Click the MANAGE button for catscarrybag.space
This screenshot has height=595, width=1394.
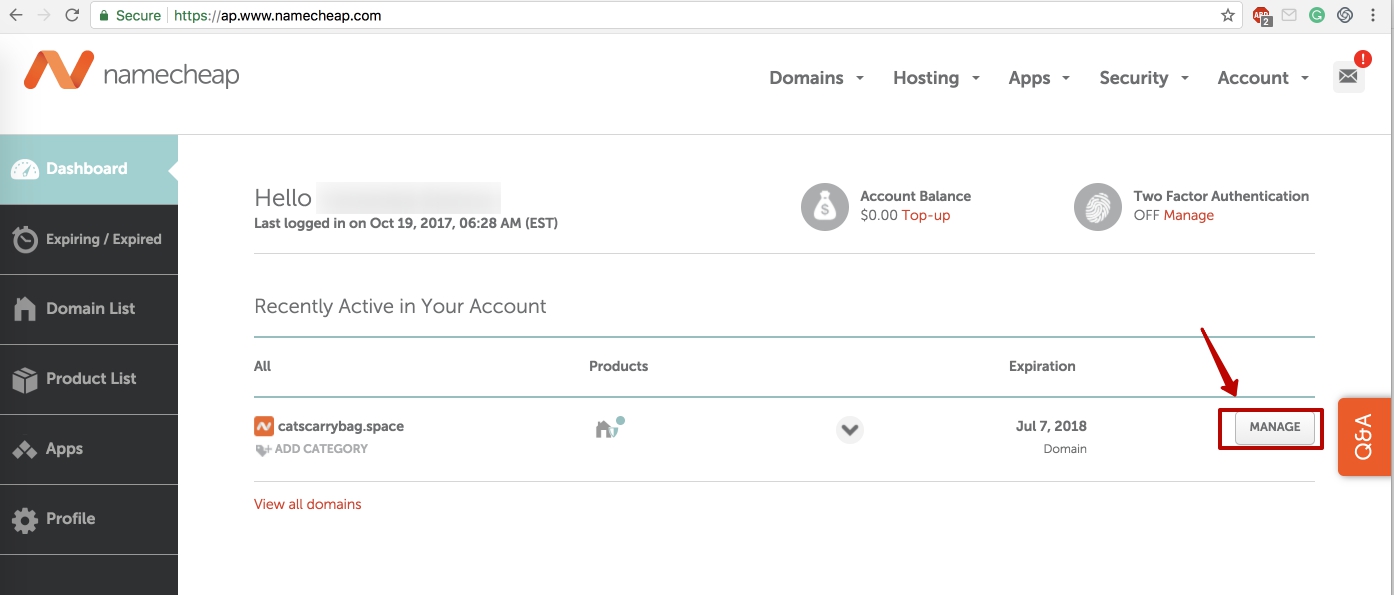point(1275,427)
